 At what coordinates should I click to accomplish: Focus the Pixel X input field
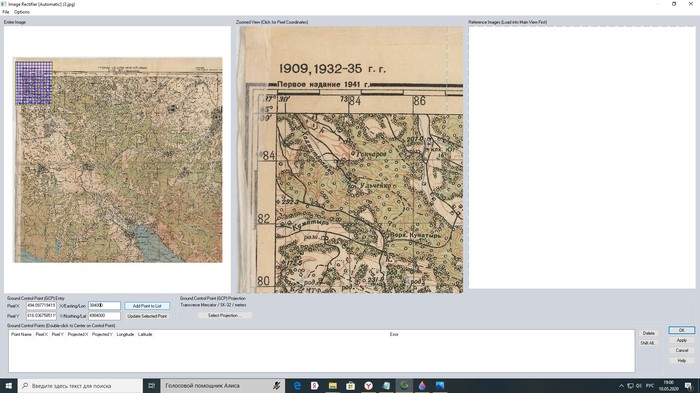tap(41, 306)
